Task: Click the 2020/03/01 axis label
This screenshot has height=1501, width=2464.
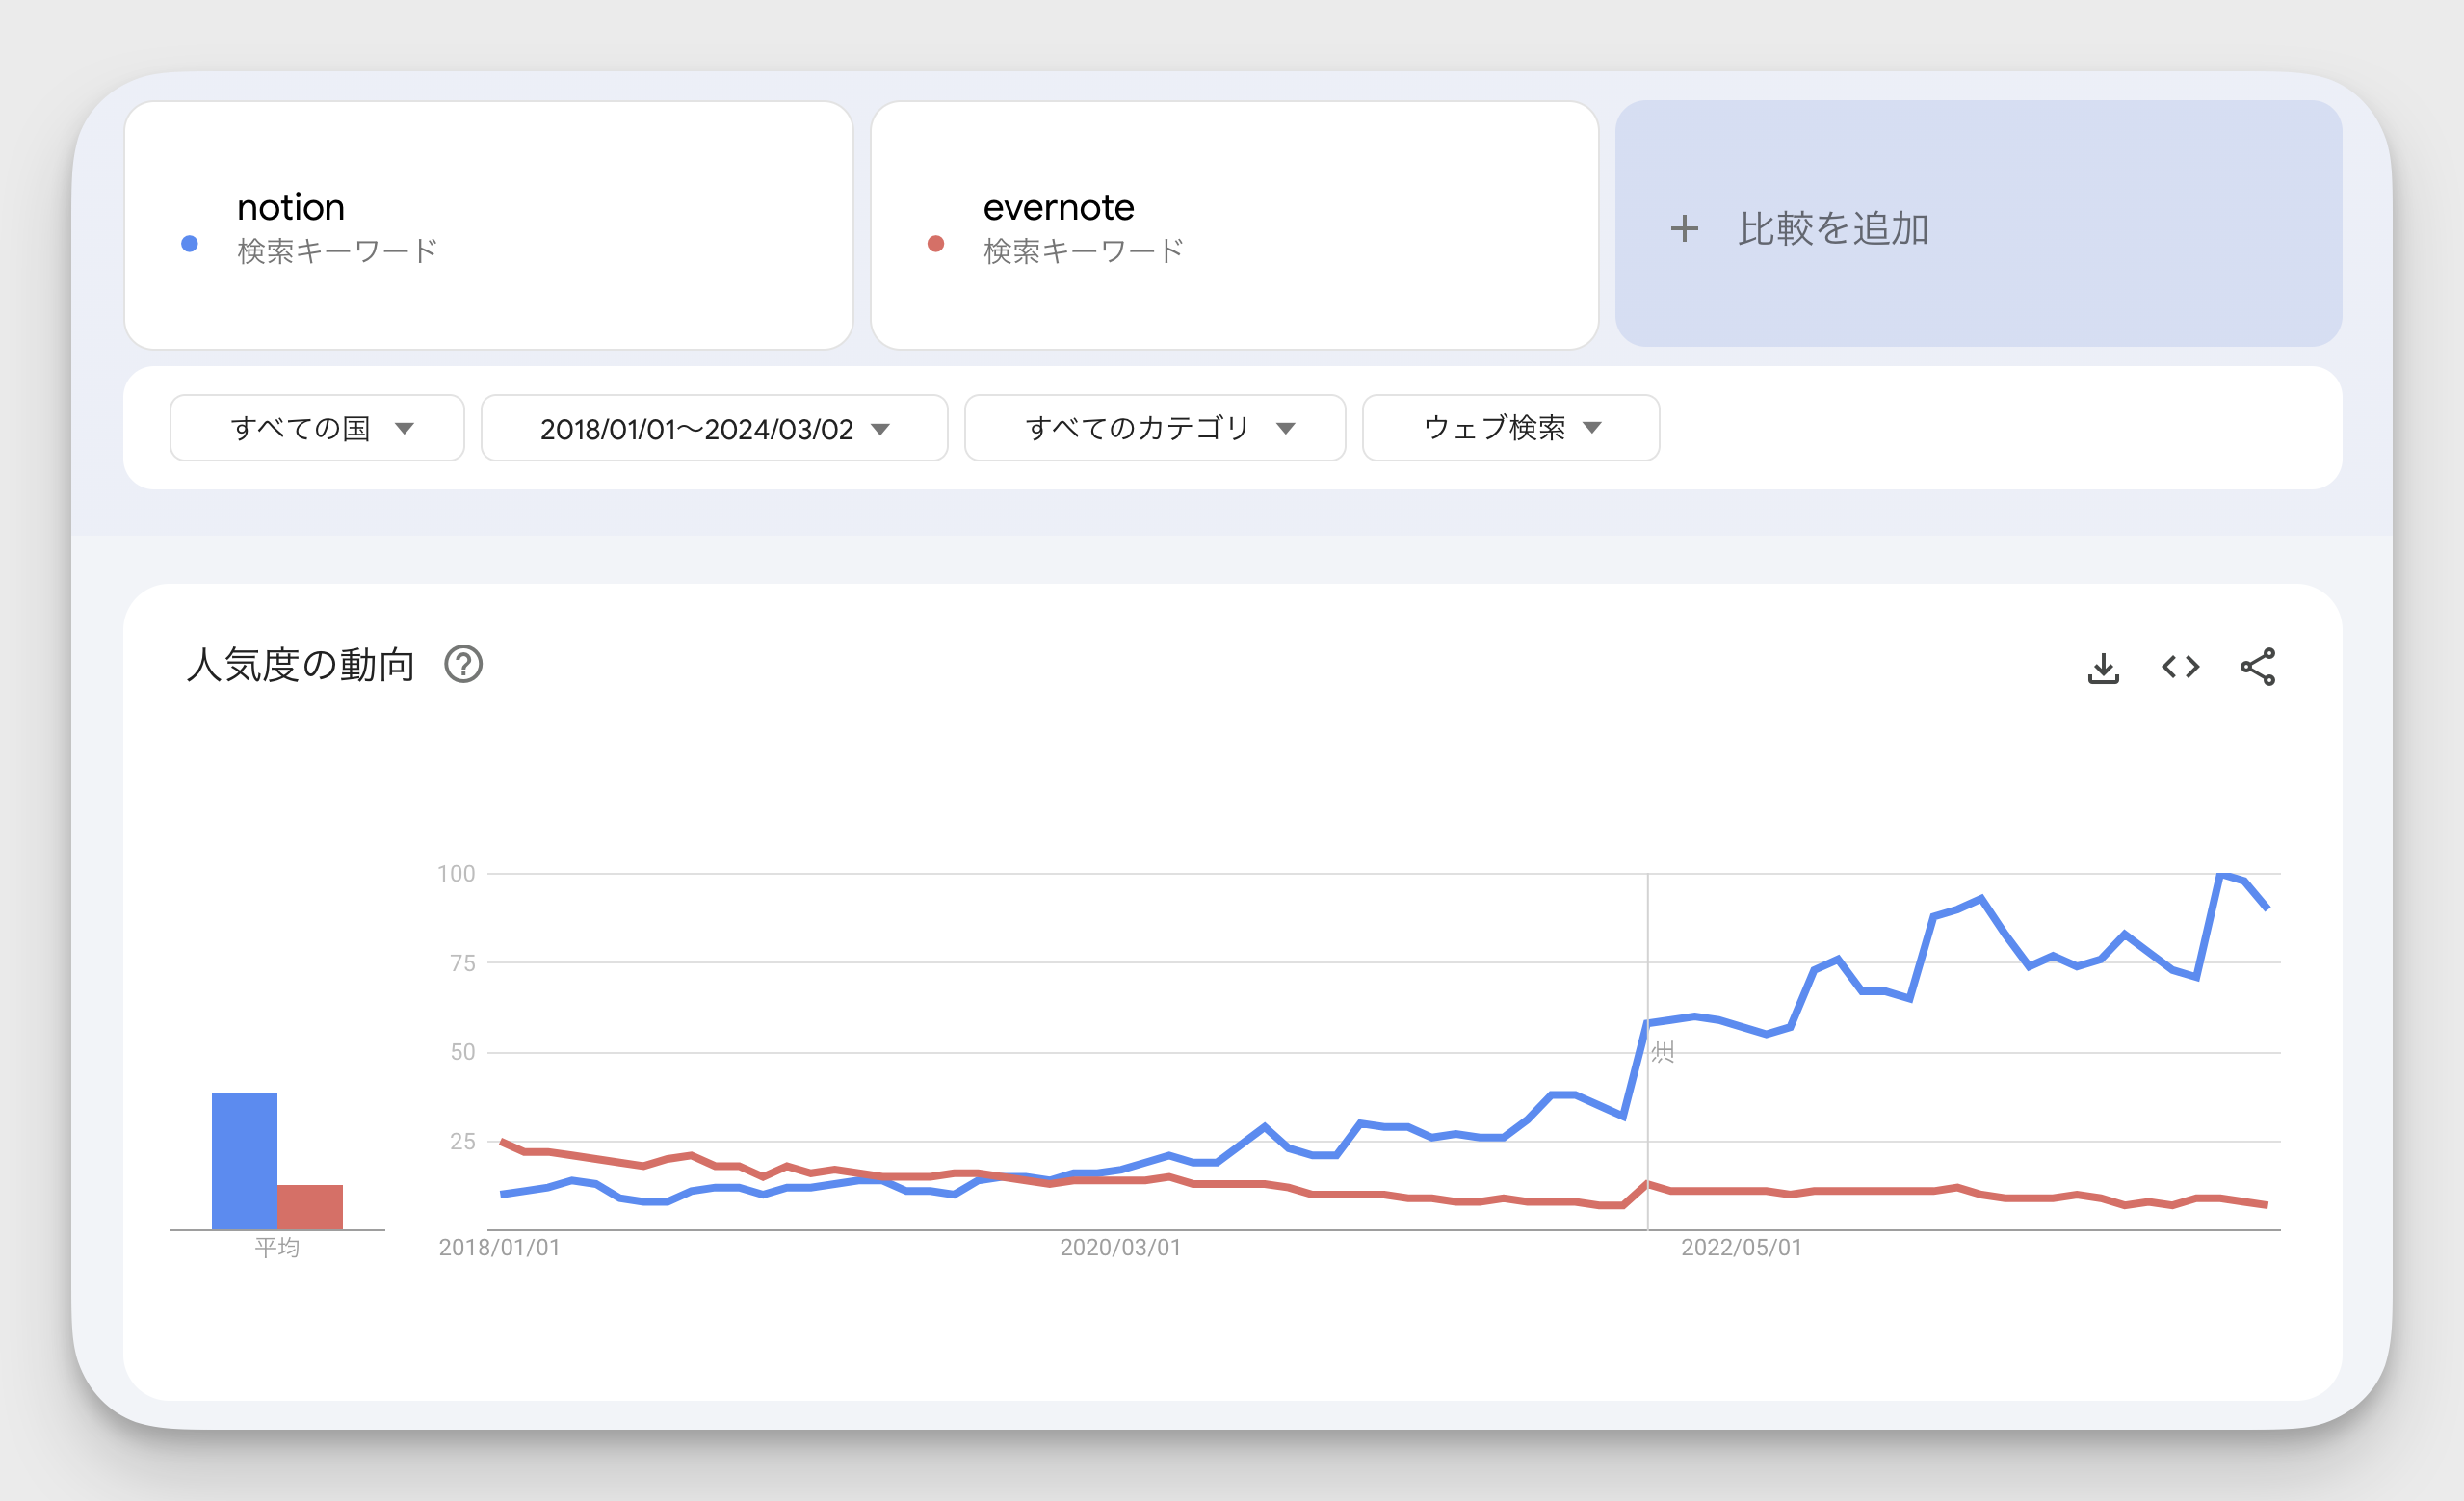Action: point(1120,1247)
